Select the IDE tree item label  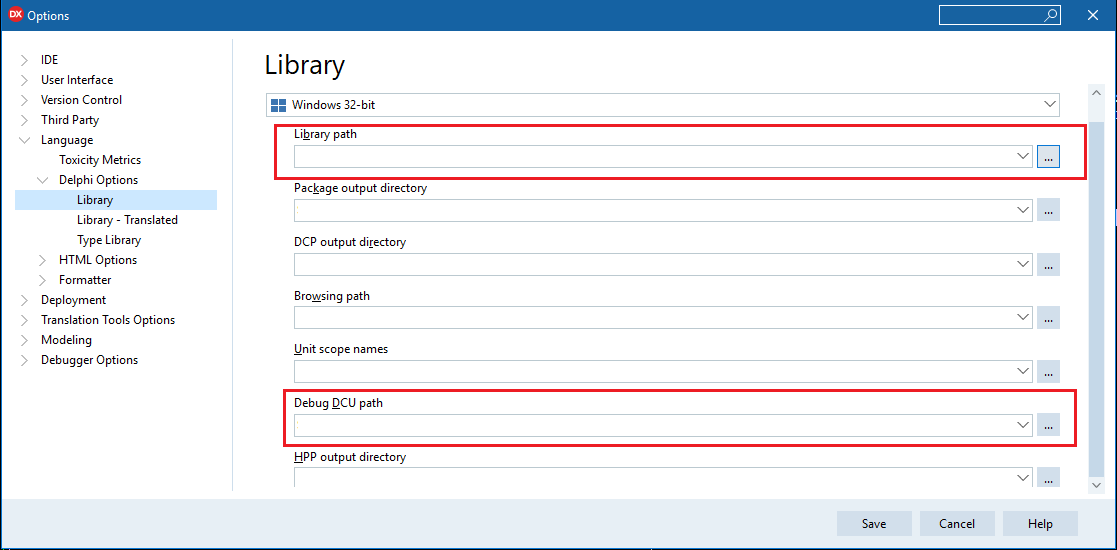click(49, 60)
